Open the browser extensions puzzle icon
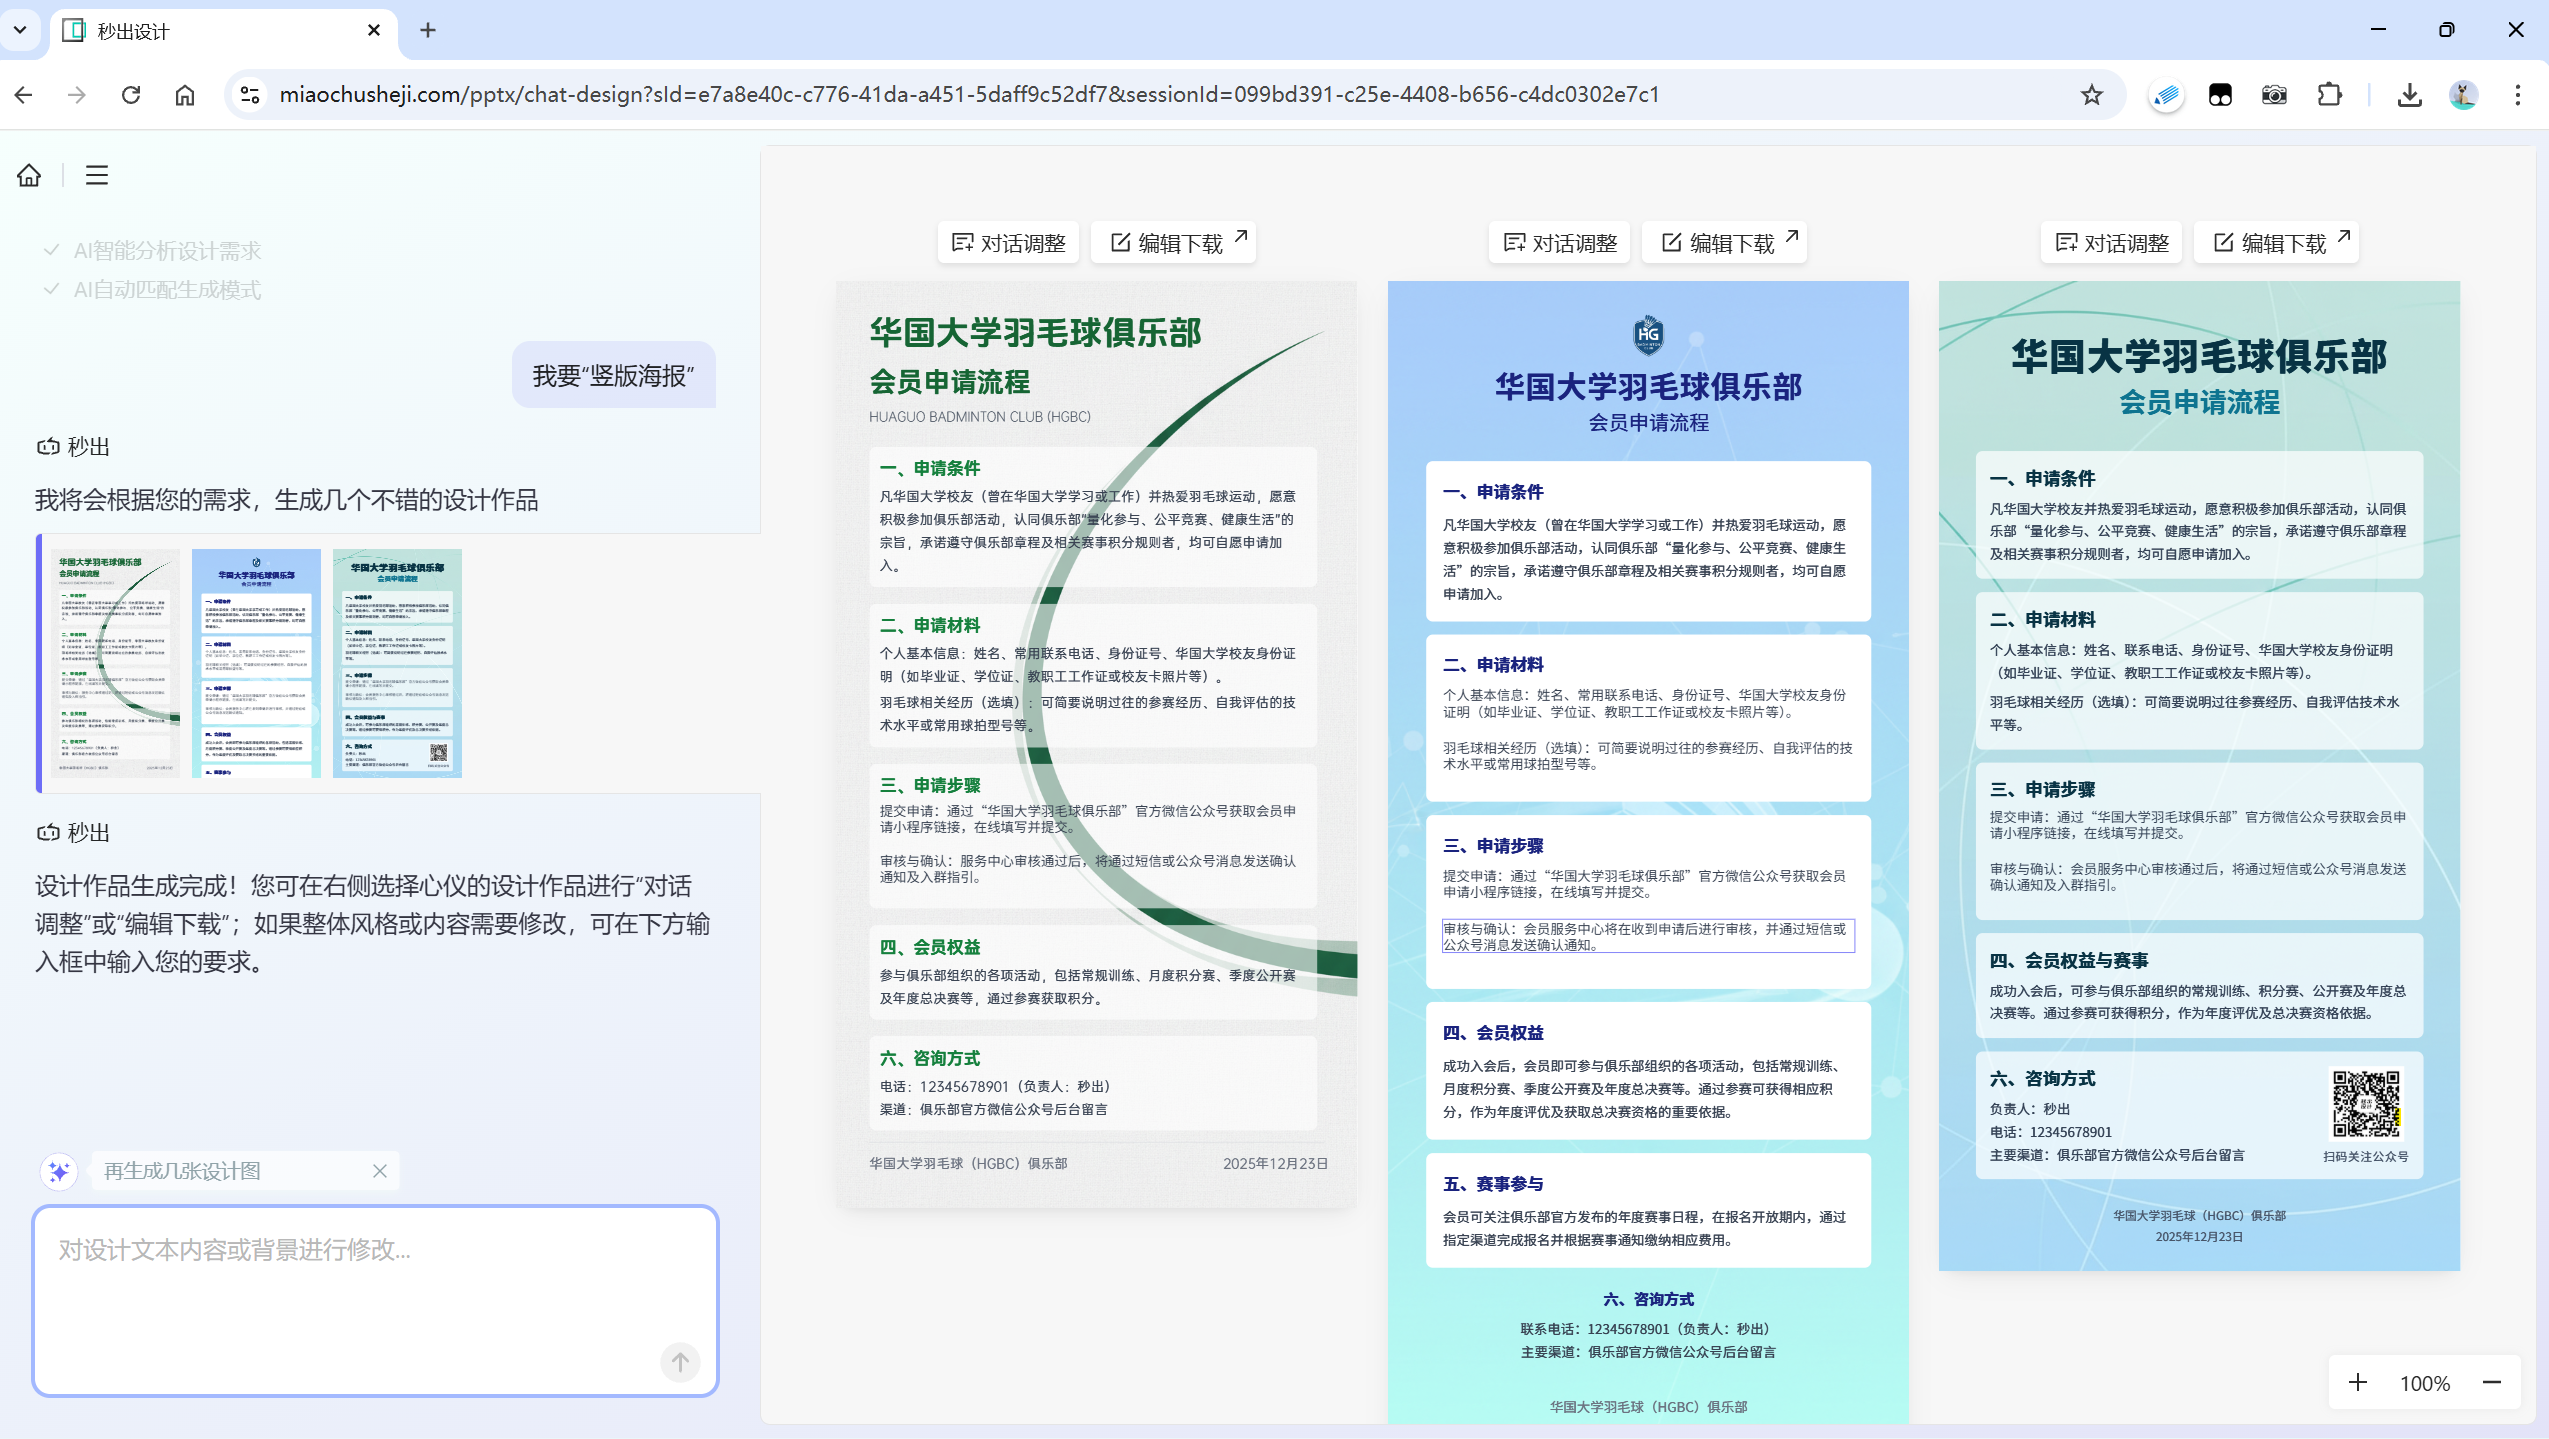Viewport: 2549px width, 1439px height. pos(2329,95)
